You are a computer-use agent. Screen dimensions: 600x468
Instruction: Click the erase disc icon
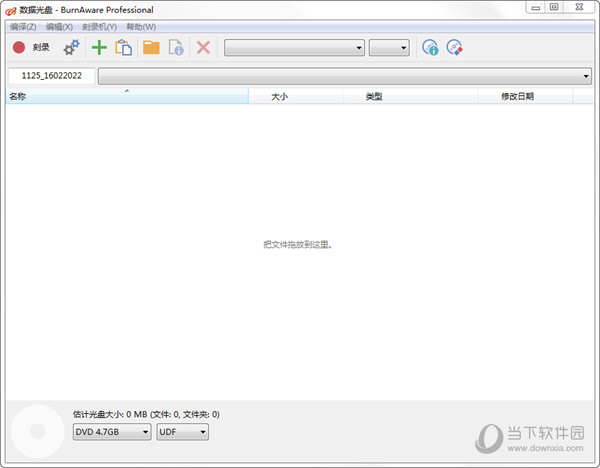point(455,47)
